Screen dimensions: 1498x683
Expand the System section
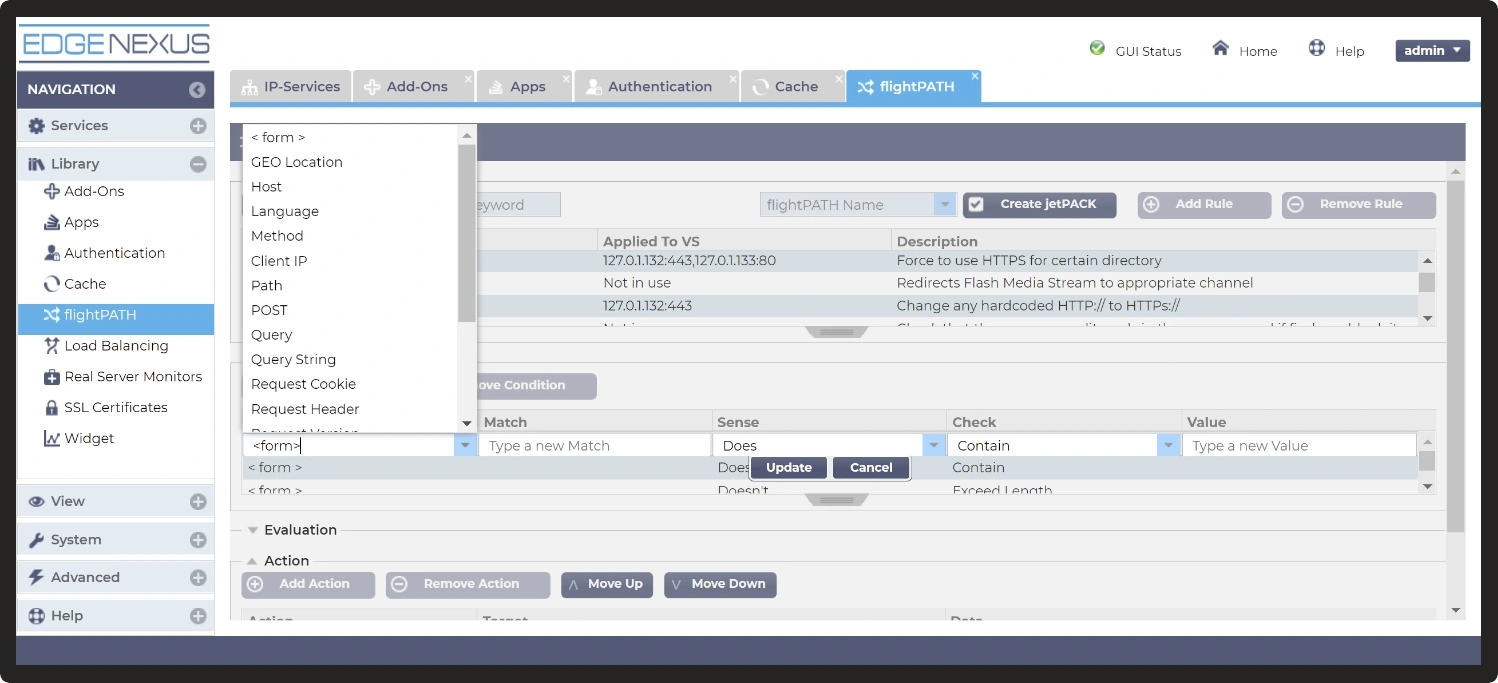point(198,540)
